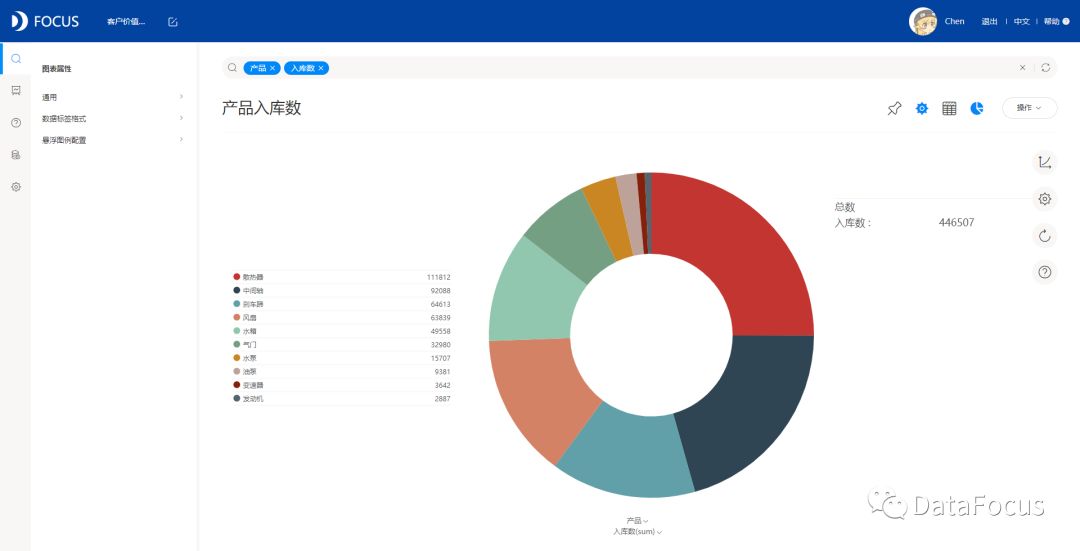Image resolution: width=1080 pixels, height=551 pixels.
Task: Edit the project name with pencil icon
Action: tap(173, 22)
